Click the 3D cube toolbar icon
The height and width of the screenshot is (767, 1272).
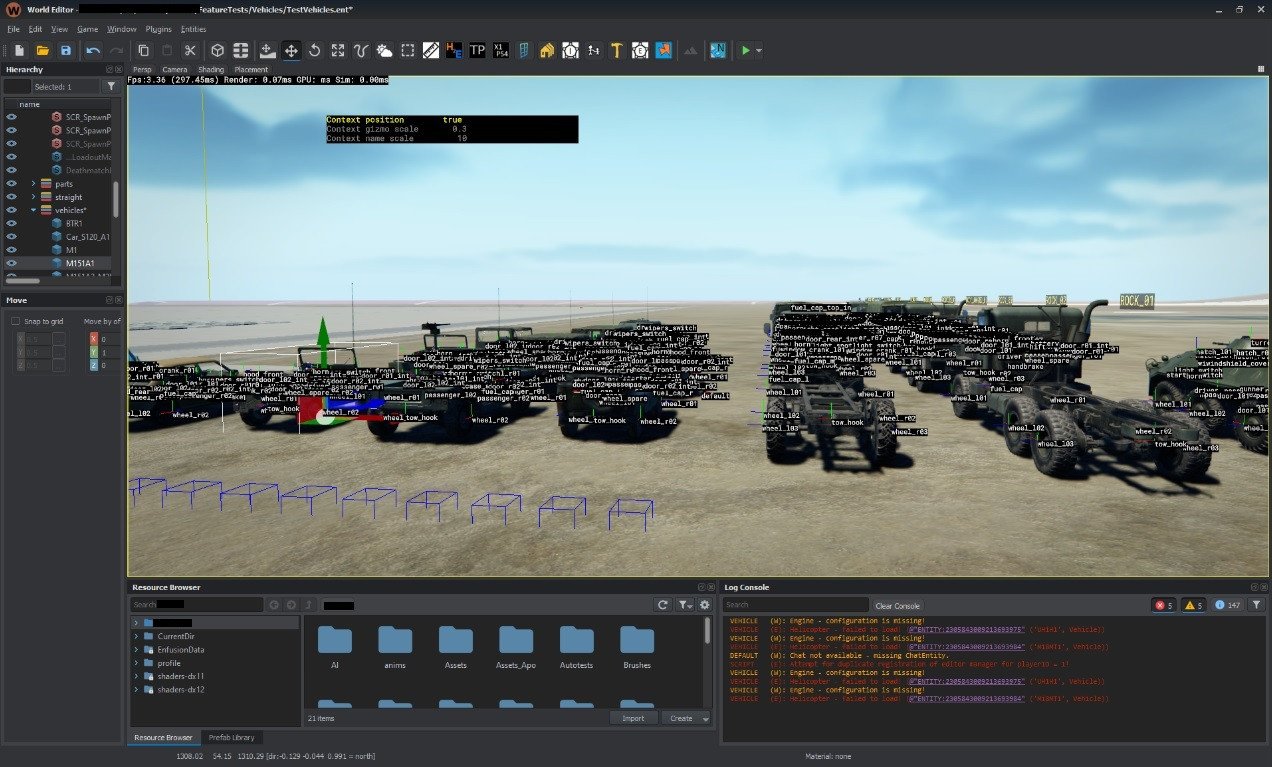217,50
